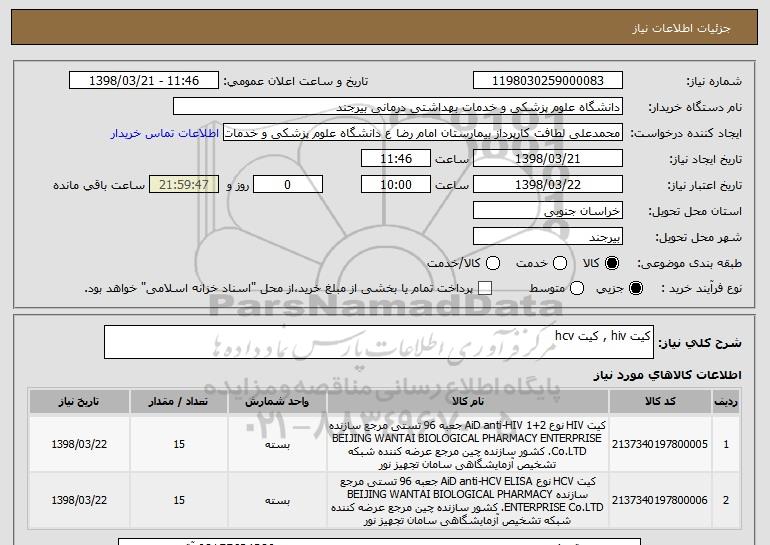This screenshot has width=770, height=545.
Task: Click unit بسته in the HIV kit row
Action: pyautogui.click(x=277, y=445)
